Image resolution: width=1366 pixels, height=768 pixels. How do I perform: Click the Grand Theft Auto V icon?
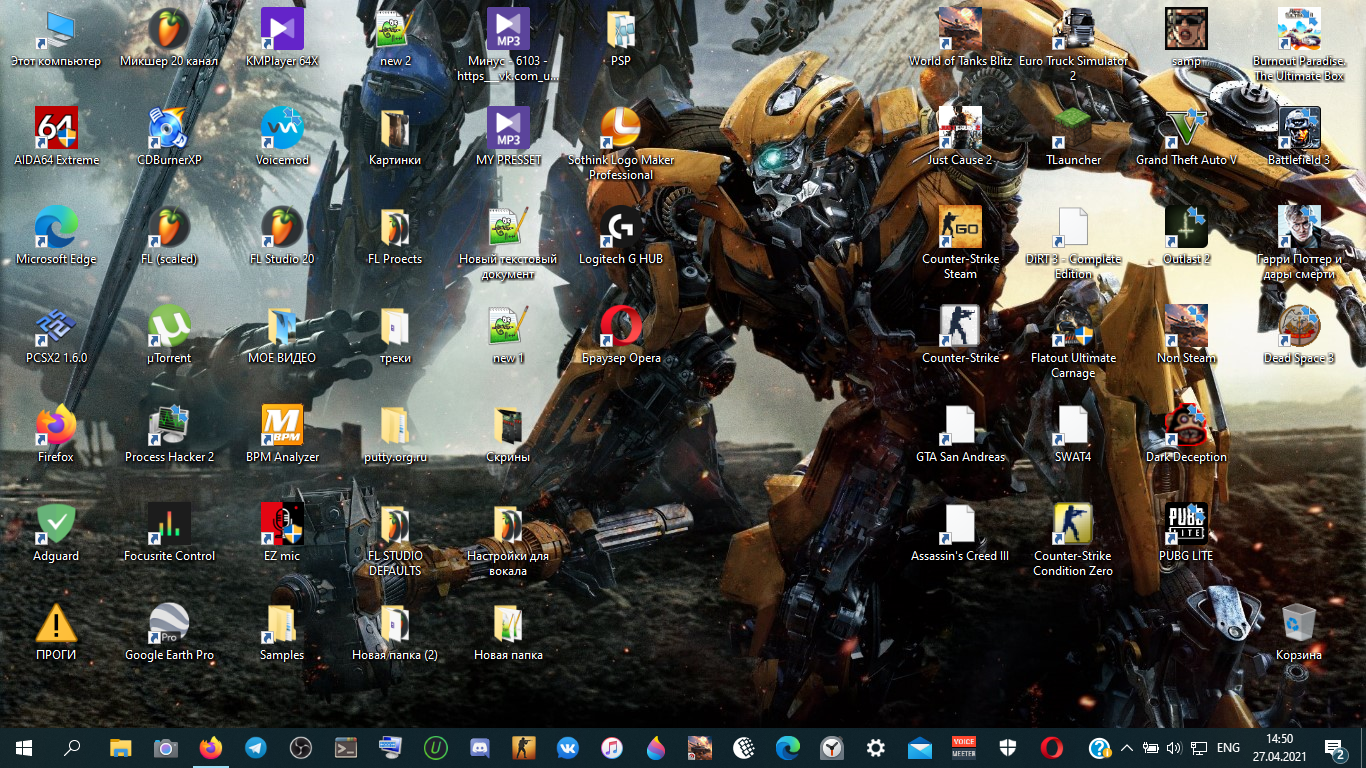click(x=1186, y=130)
